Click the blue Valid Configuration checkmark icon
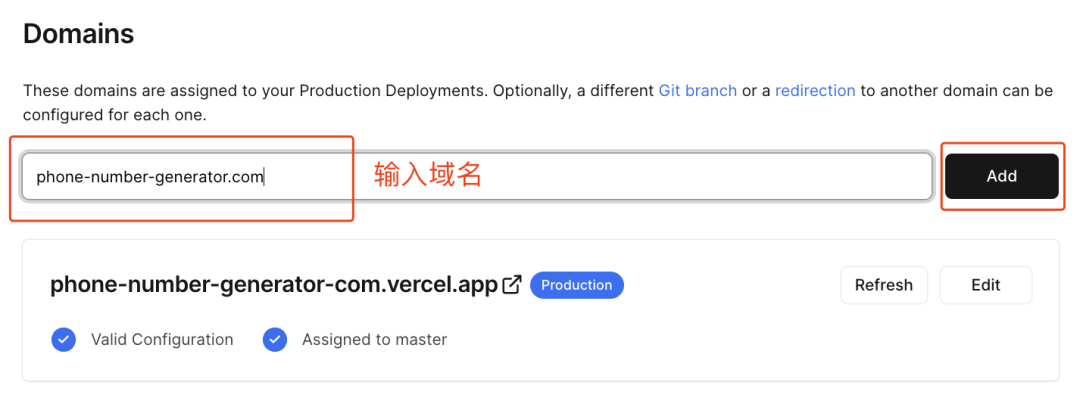The image size is (1080, 410). (63, 340)
